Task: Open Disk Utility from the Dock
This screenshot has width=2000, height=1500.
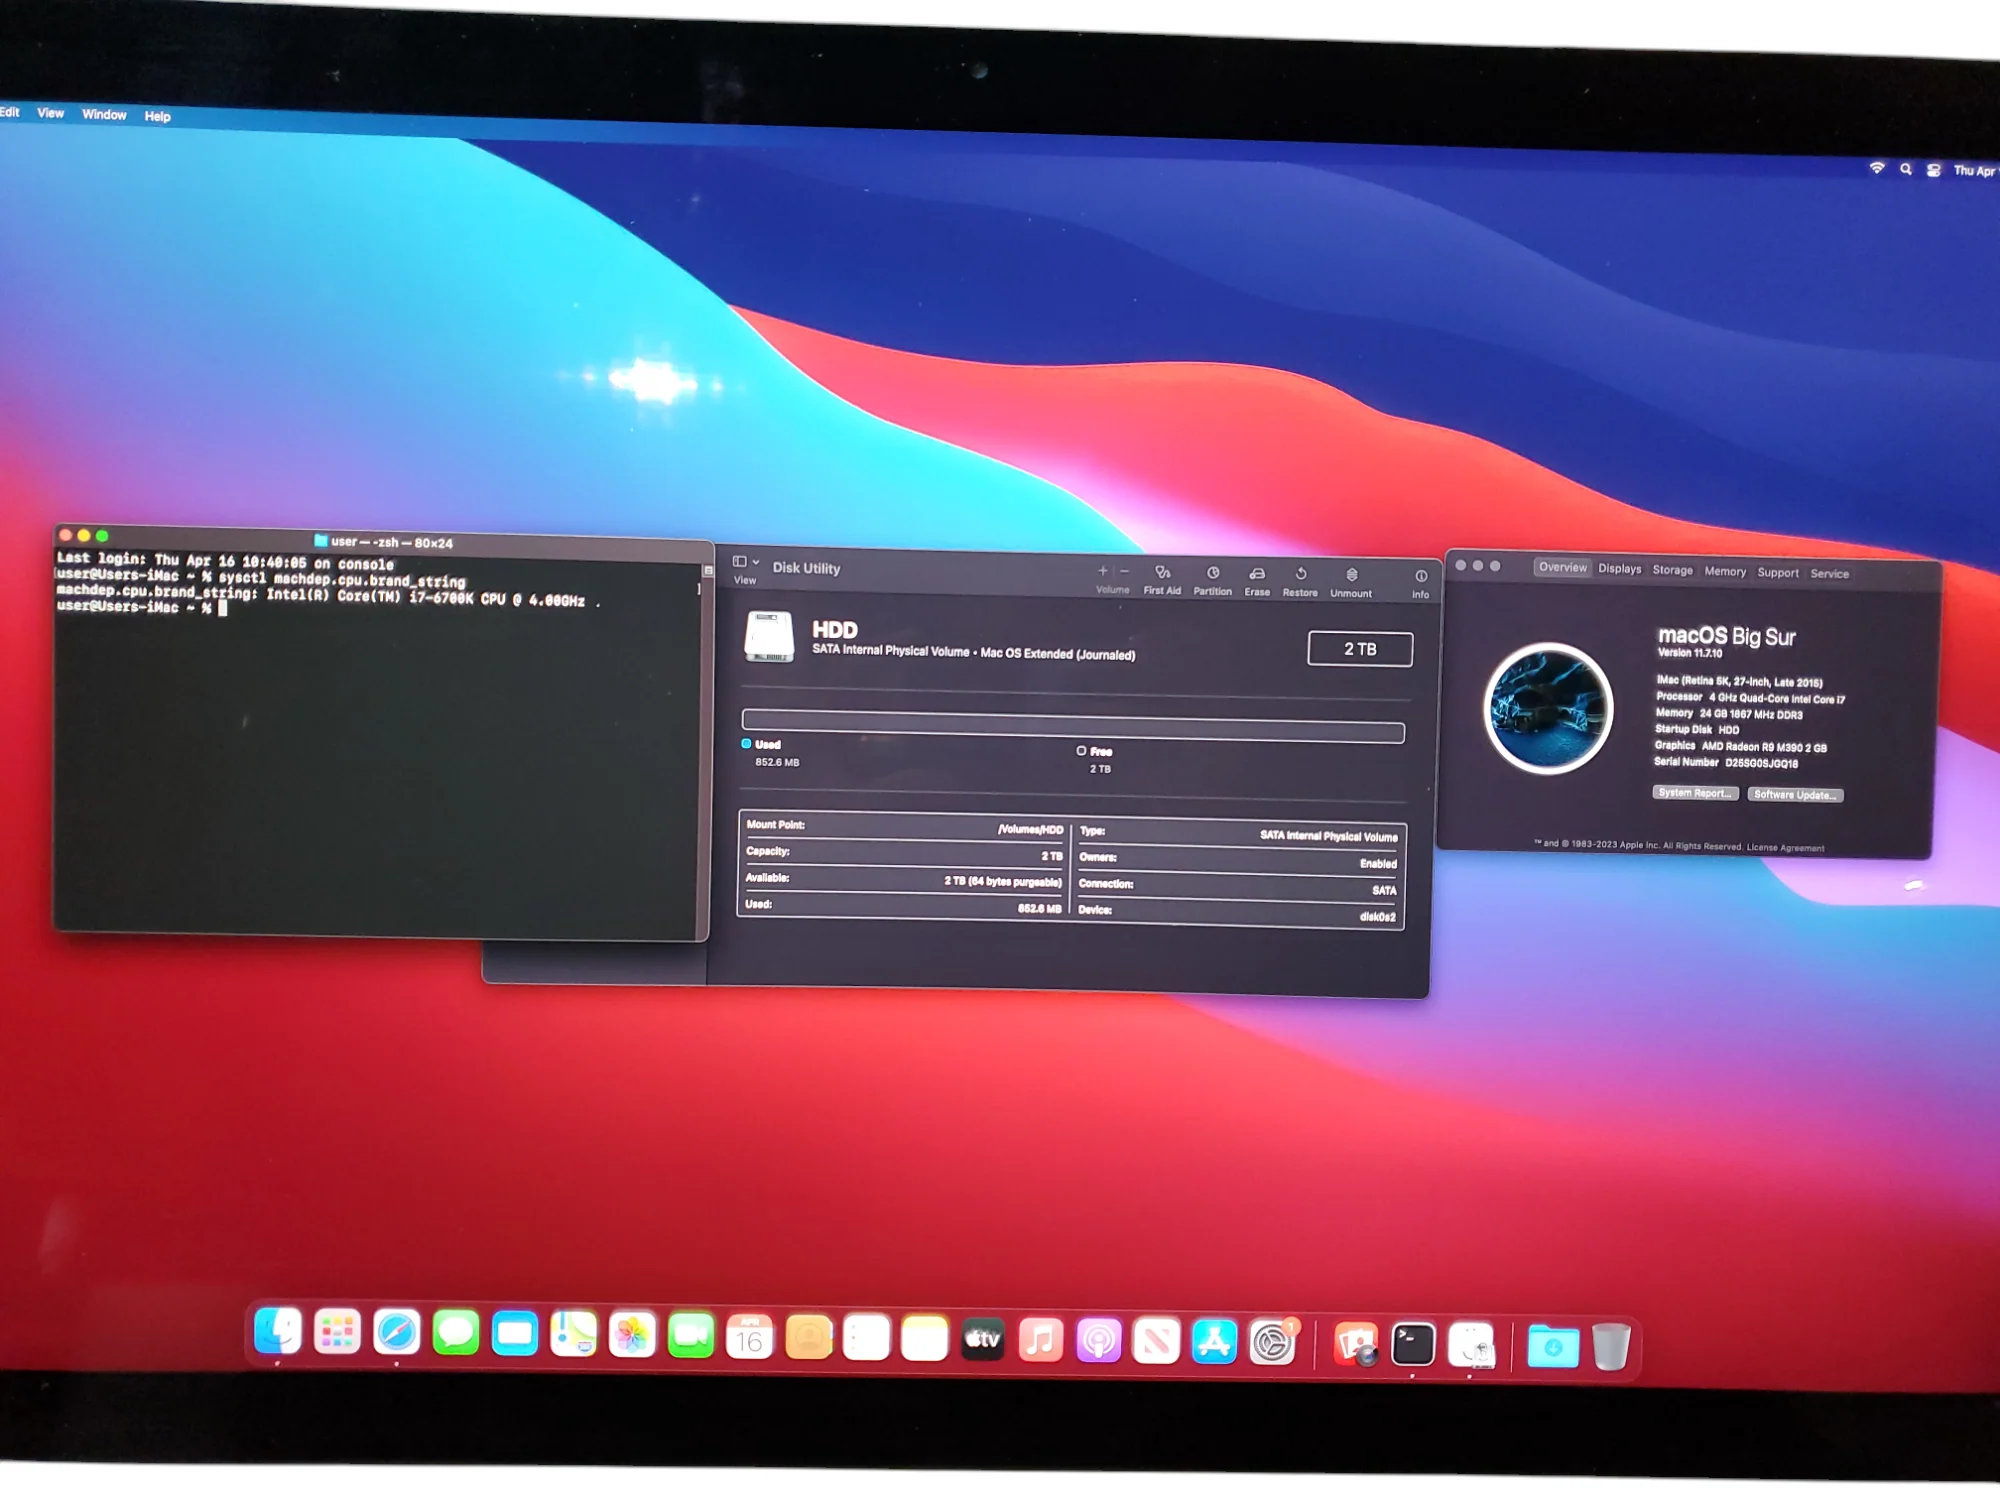Action: (x=1471, y=1346)
